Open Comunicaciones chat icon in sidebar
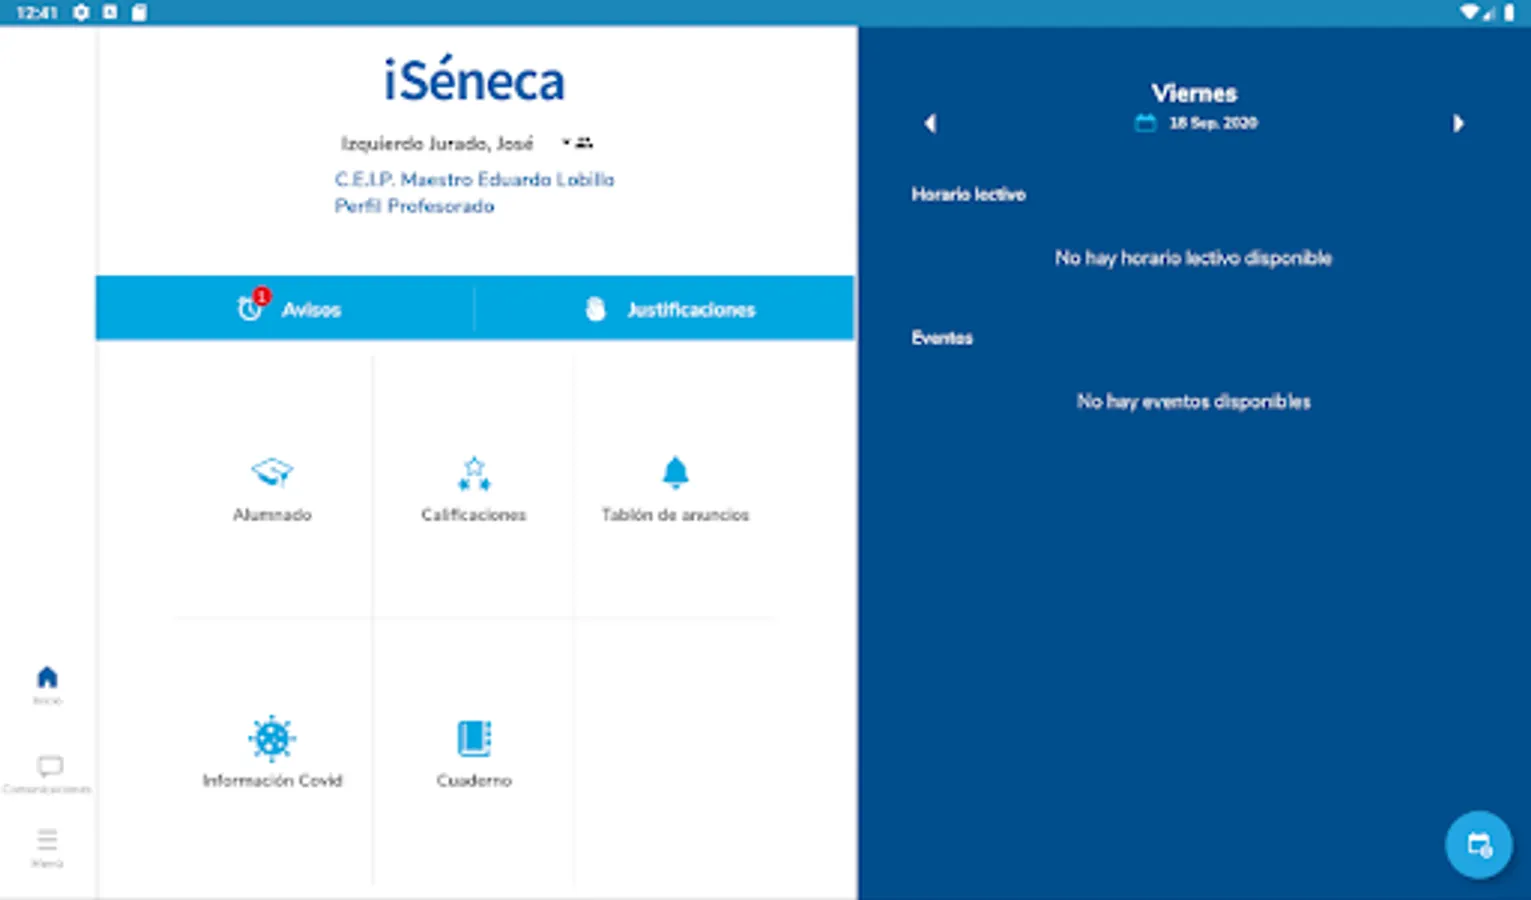 tap(49, 767)
